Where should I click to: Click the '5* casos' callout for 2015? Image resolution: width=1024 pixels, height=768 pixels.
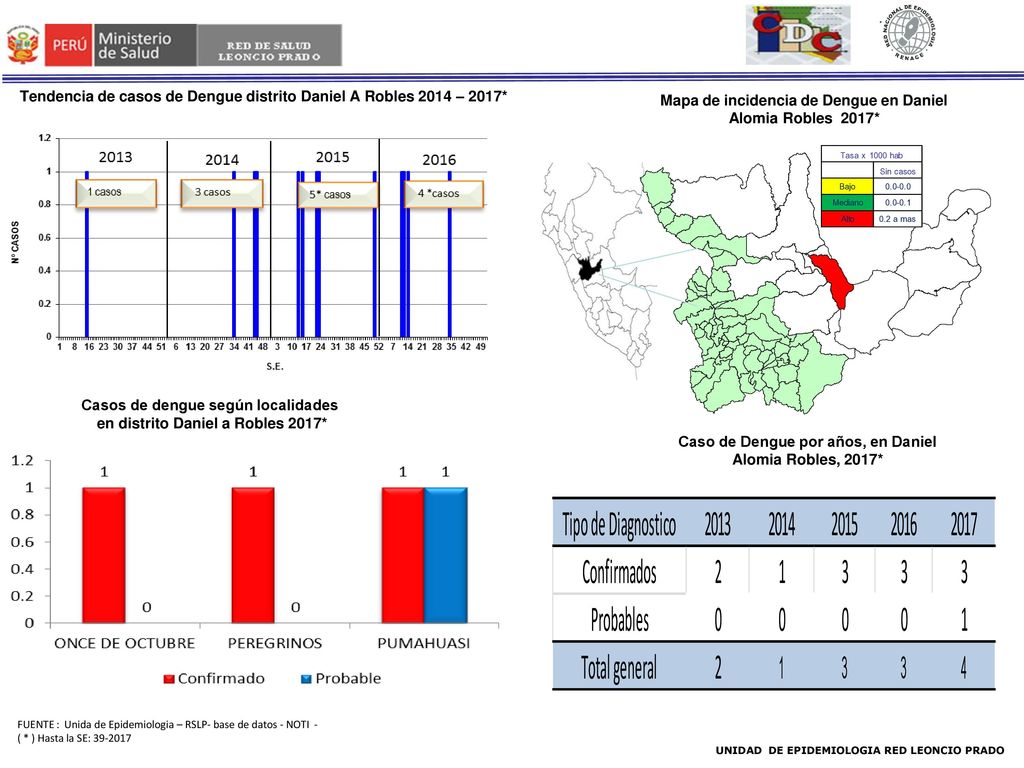pos(338,195)
